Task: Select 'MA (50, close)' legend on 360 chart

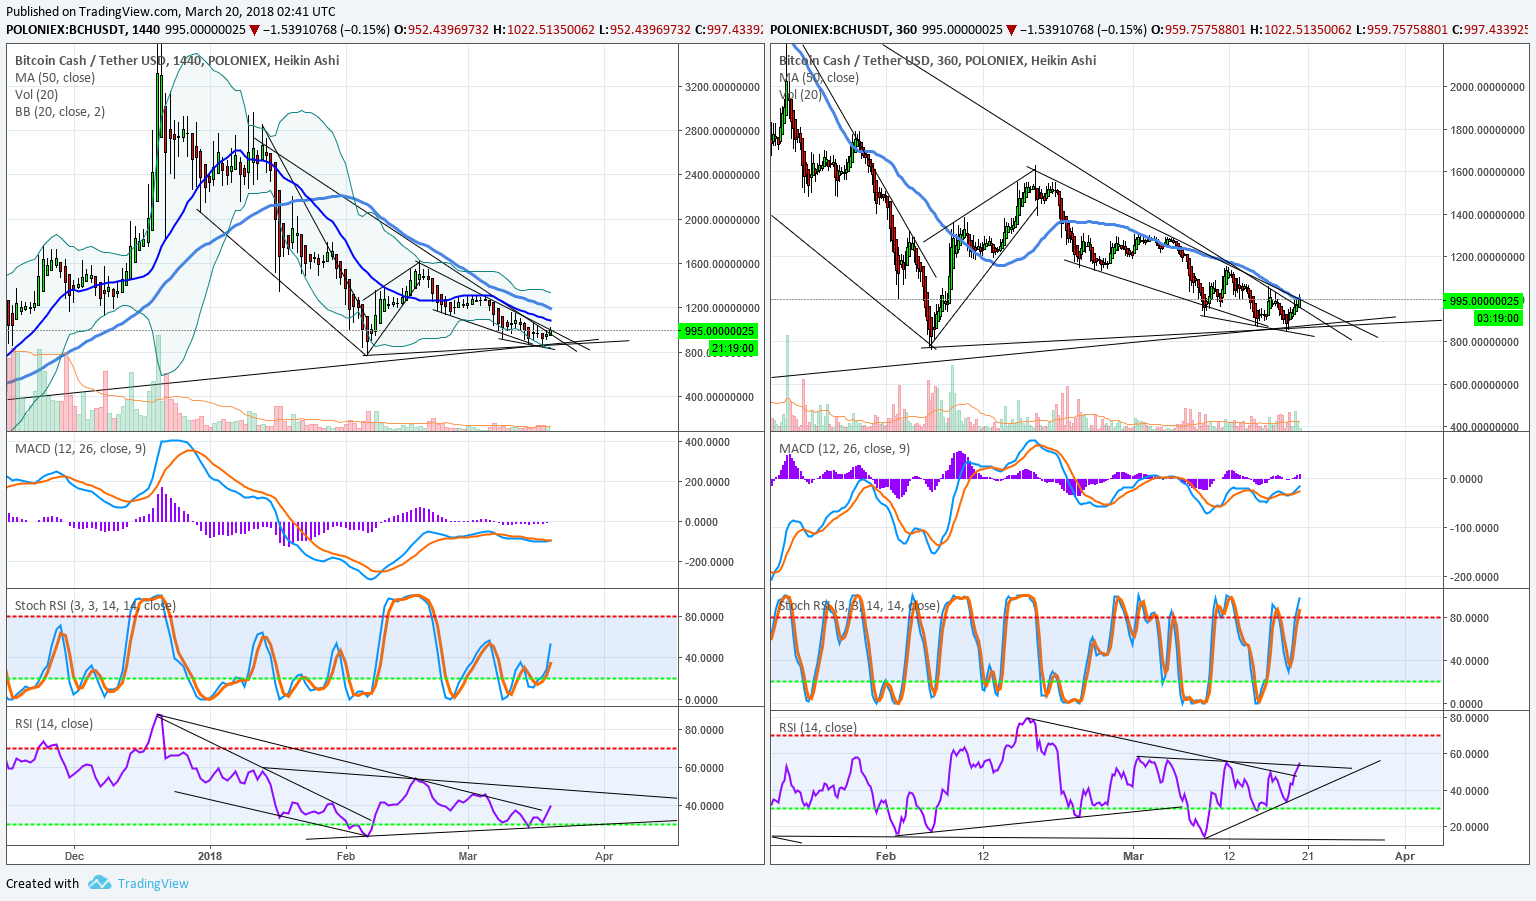Action: 819,77
